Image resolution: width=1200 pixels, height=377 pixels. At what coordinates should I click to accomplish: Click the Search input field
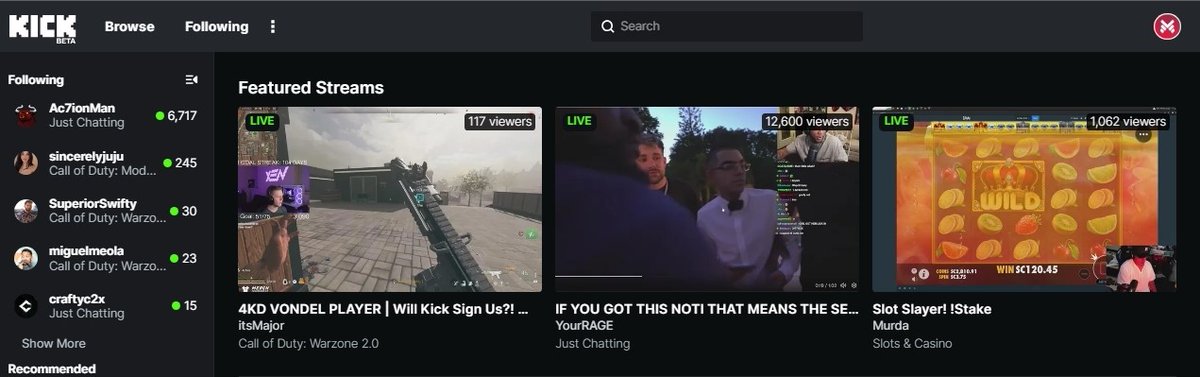[x=726, y=26]
